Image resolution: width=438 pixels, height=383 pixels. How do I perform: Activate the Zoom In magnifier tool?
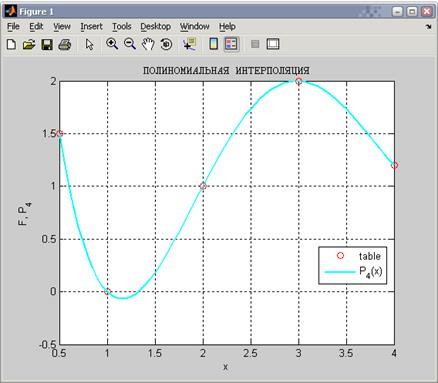point(112,44)
